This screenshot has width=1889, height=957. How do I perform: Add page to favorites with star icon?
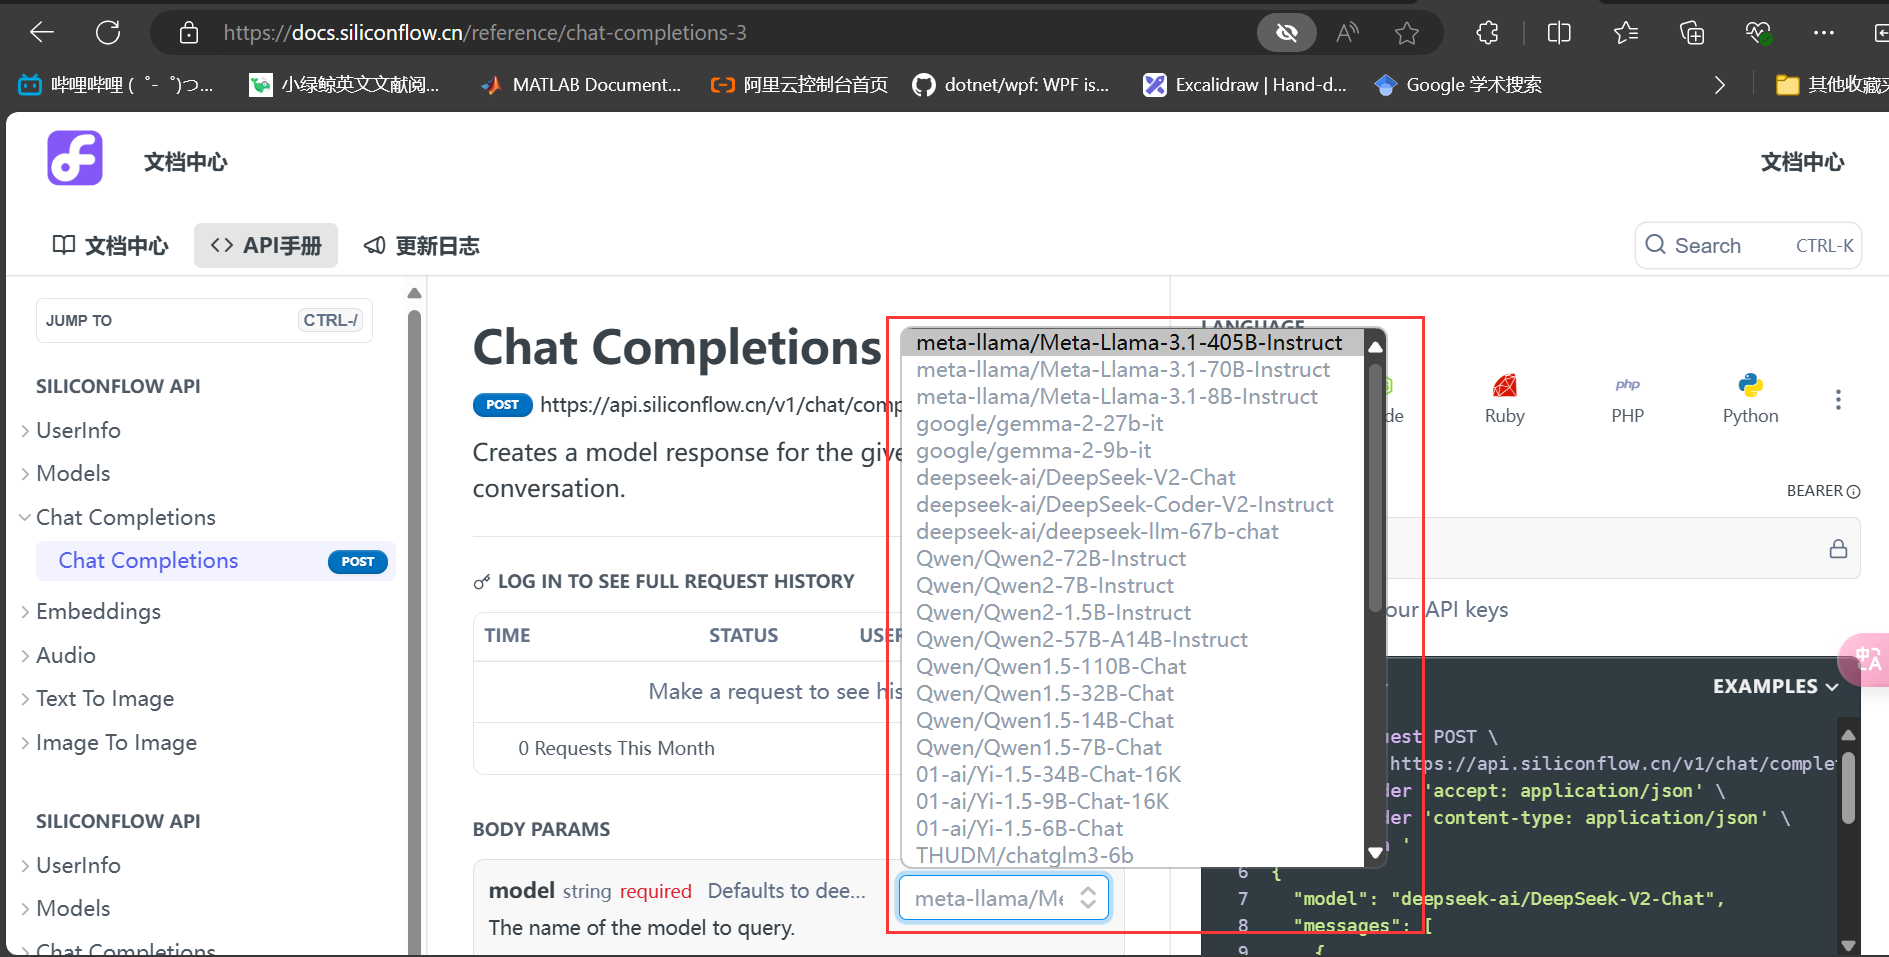(1407, 33)
